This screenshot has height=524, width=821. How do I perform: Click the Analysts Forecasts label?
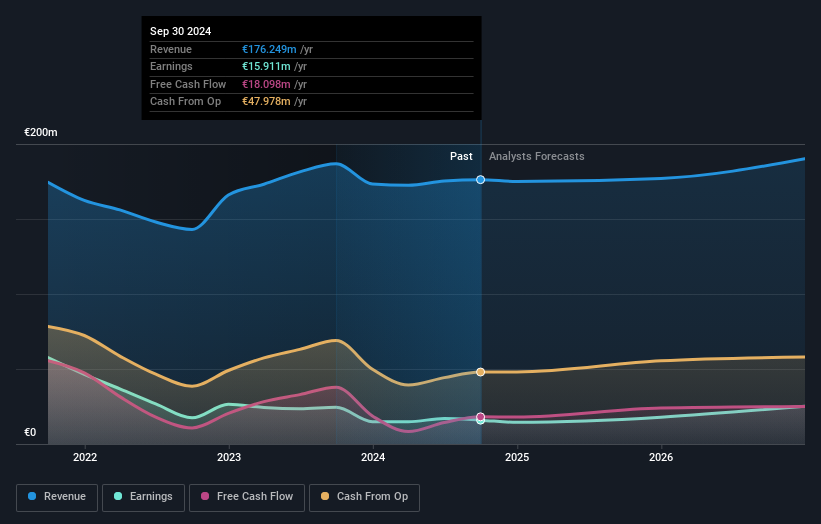point(537,156)
